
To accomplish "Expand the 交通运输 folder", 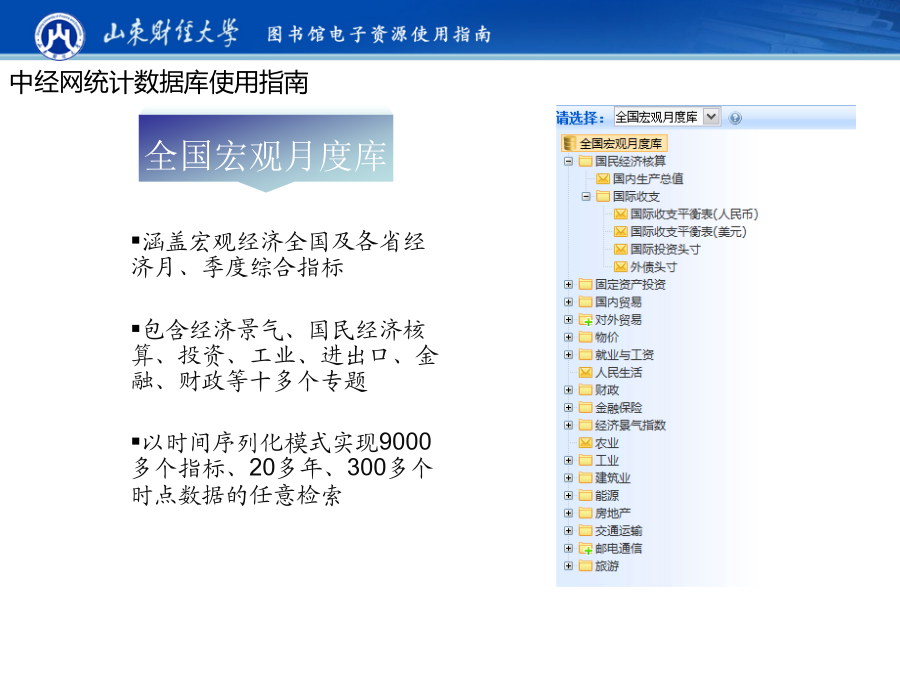I will 568,530.
